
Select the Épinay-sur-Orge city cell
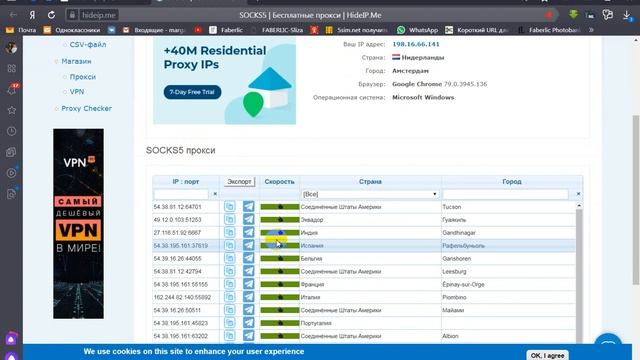tap(509, 284)
